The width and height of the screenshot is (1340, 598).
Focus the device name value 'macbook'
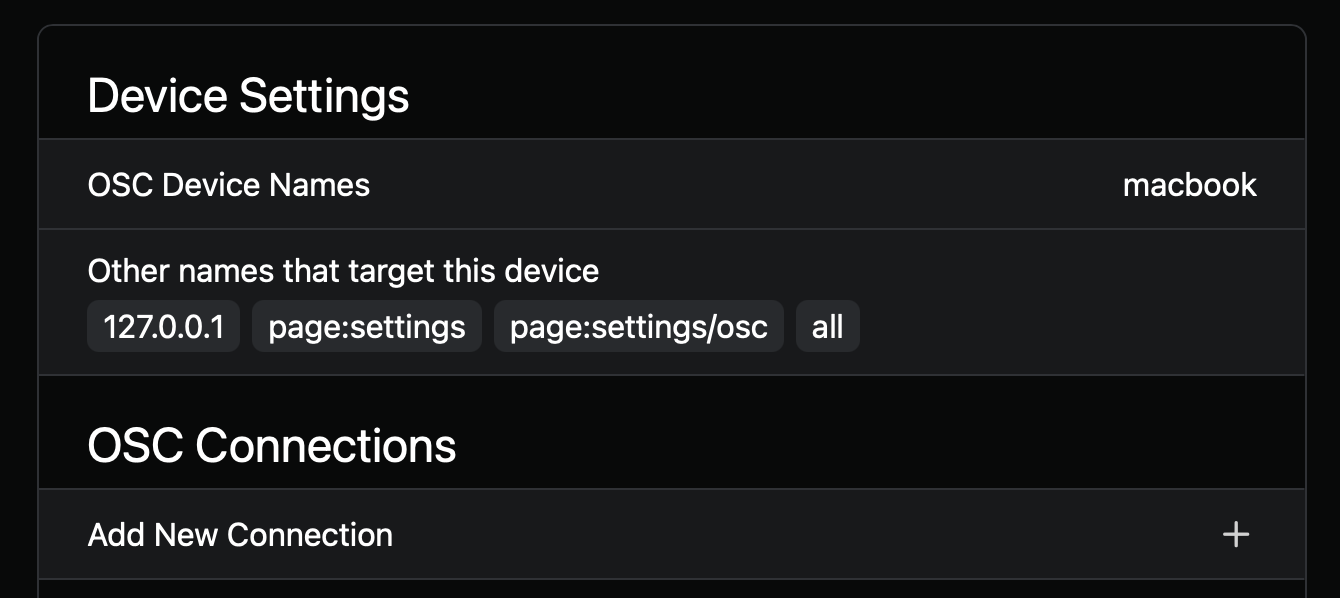[x=1189, y=185]
